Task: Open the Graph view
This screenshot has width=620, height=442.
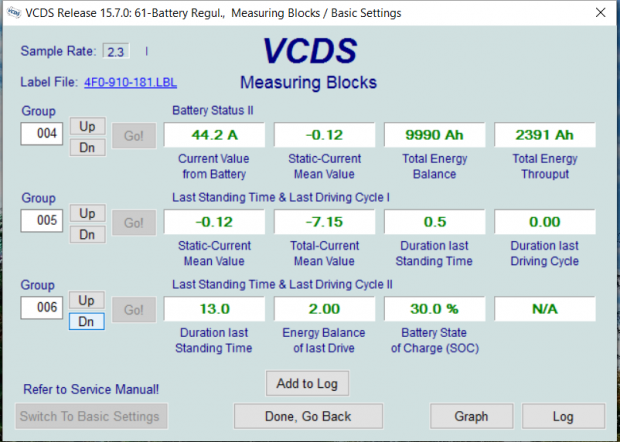Action: tap(471, 416)
